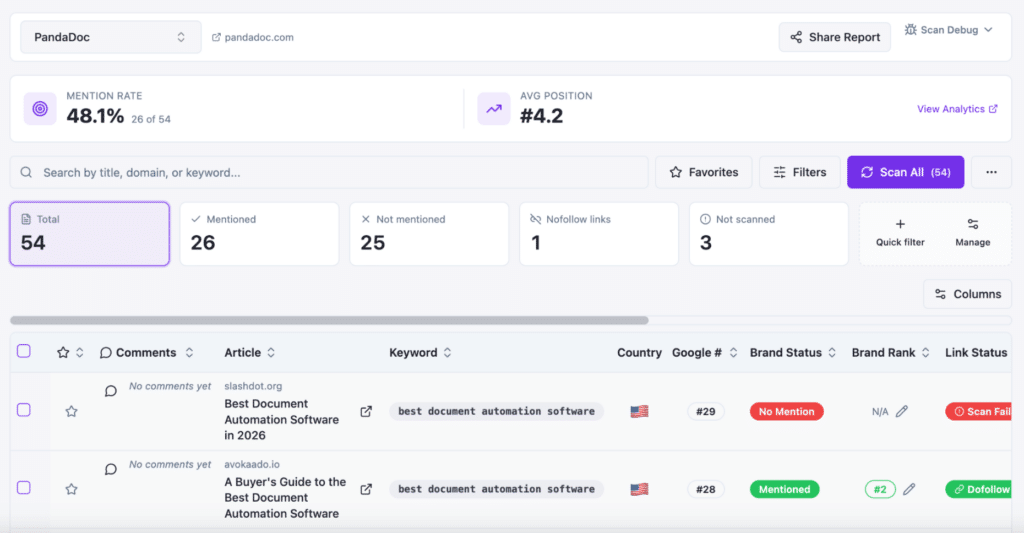Click the avg position trend icon
1024x533 pixels.
click(494, 108)
